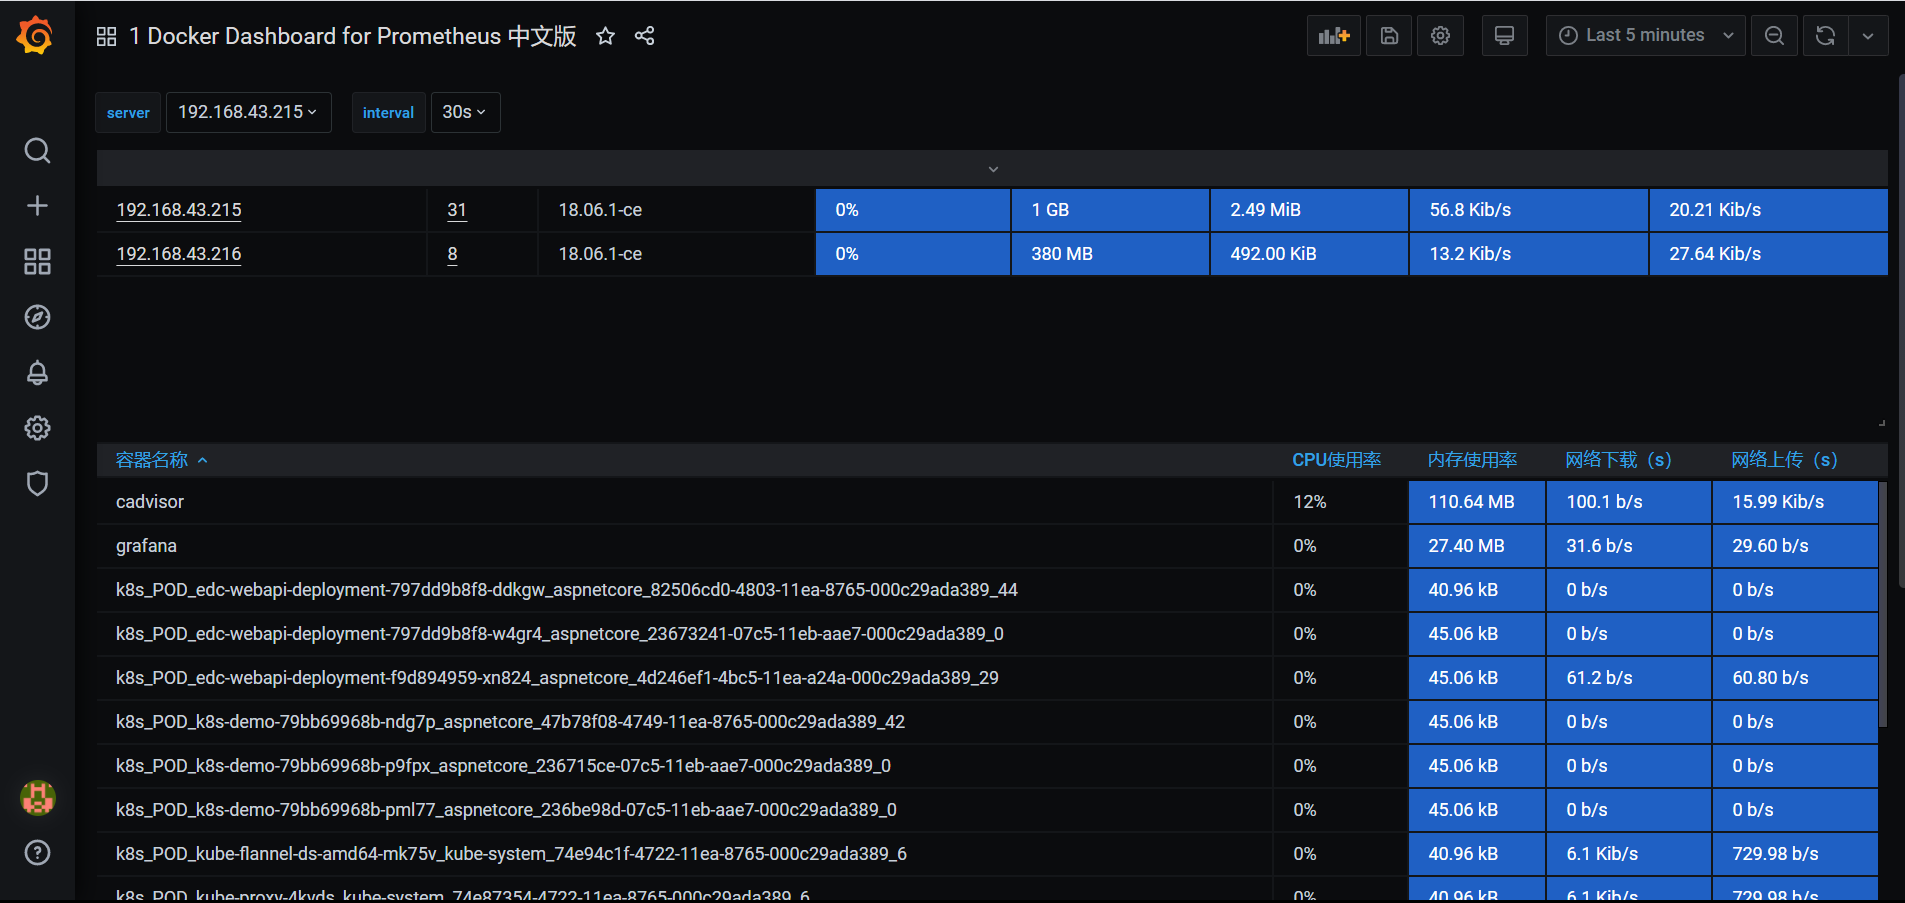This screenshot has width=1905, height=903.
Task: Sort by CPU使用率 column header
Action: tap(1336, 460)
